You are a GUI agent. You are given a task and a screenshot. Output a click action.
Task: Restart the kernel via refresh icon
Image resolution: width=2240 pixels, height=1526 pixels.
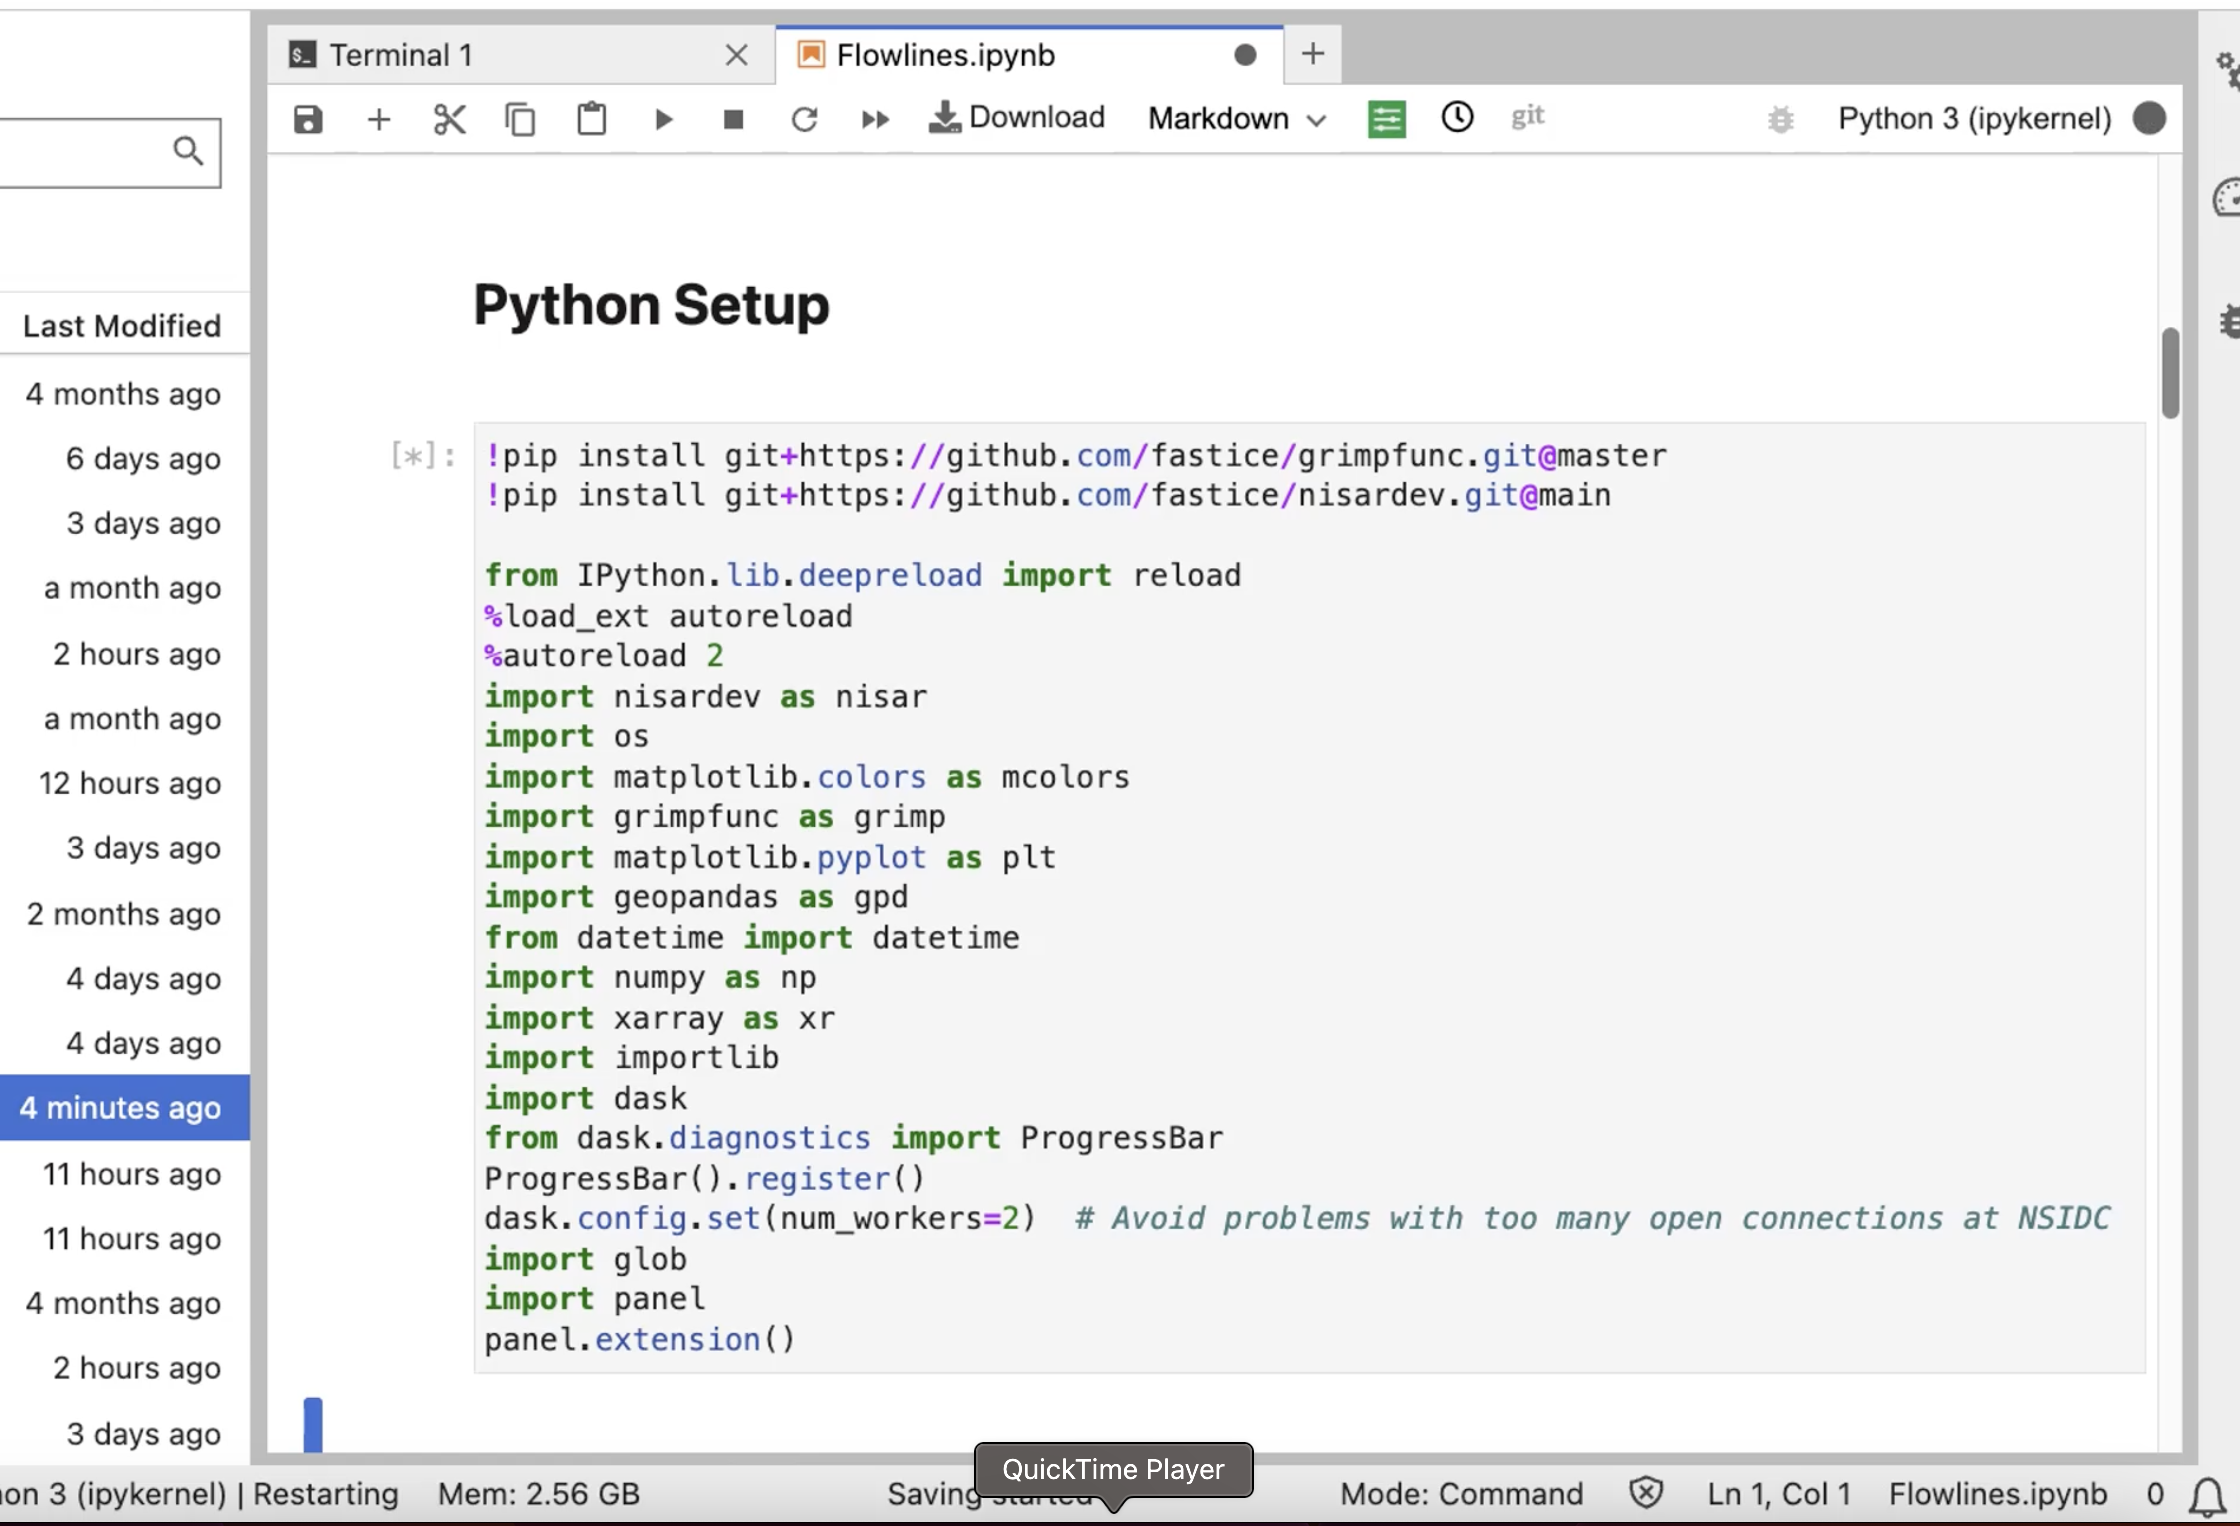tap(804, 119)
